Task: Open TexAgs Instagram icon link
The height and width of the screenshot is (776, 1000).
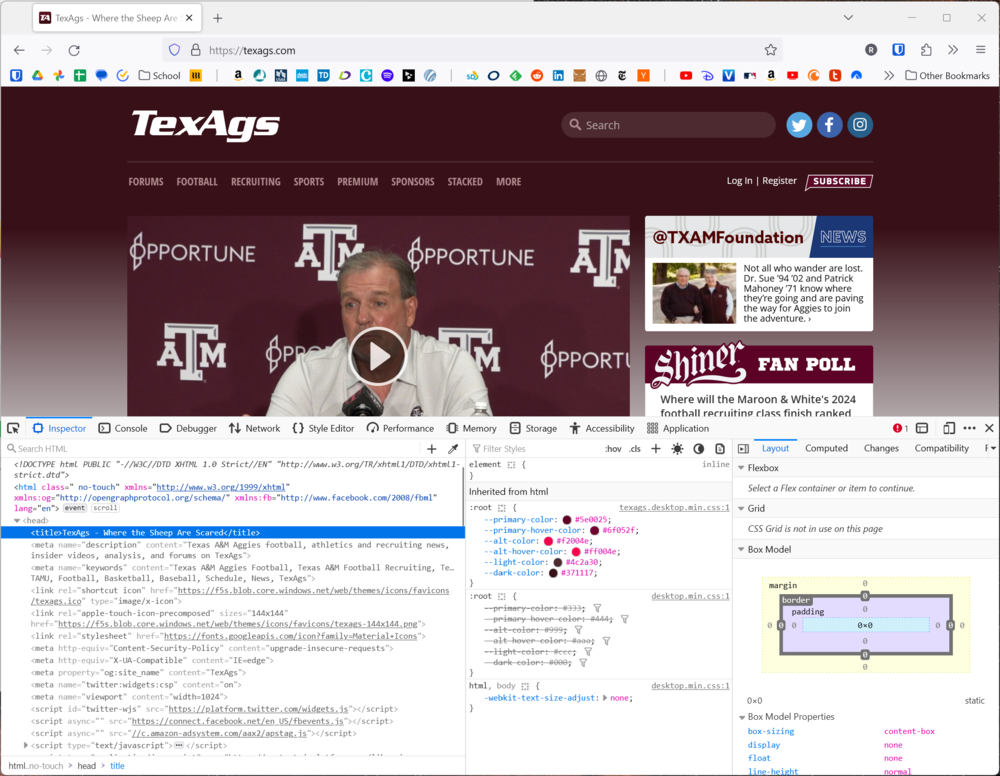Action: [x=860, y=125]
